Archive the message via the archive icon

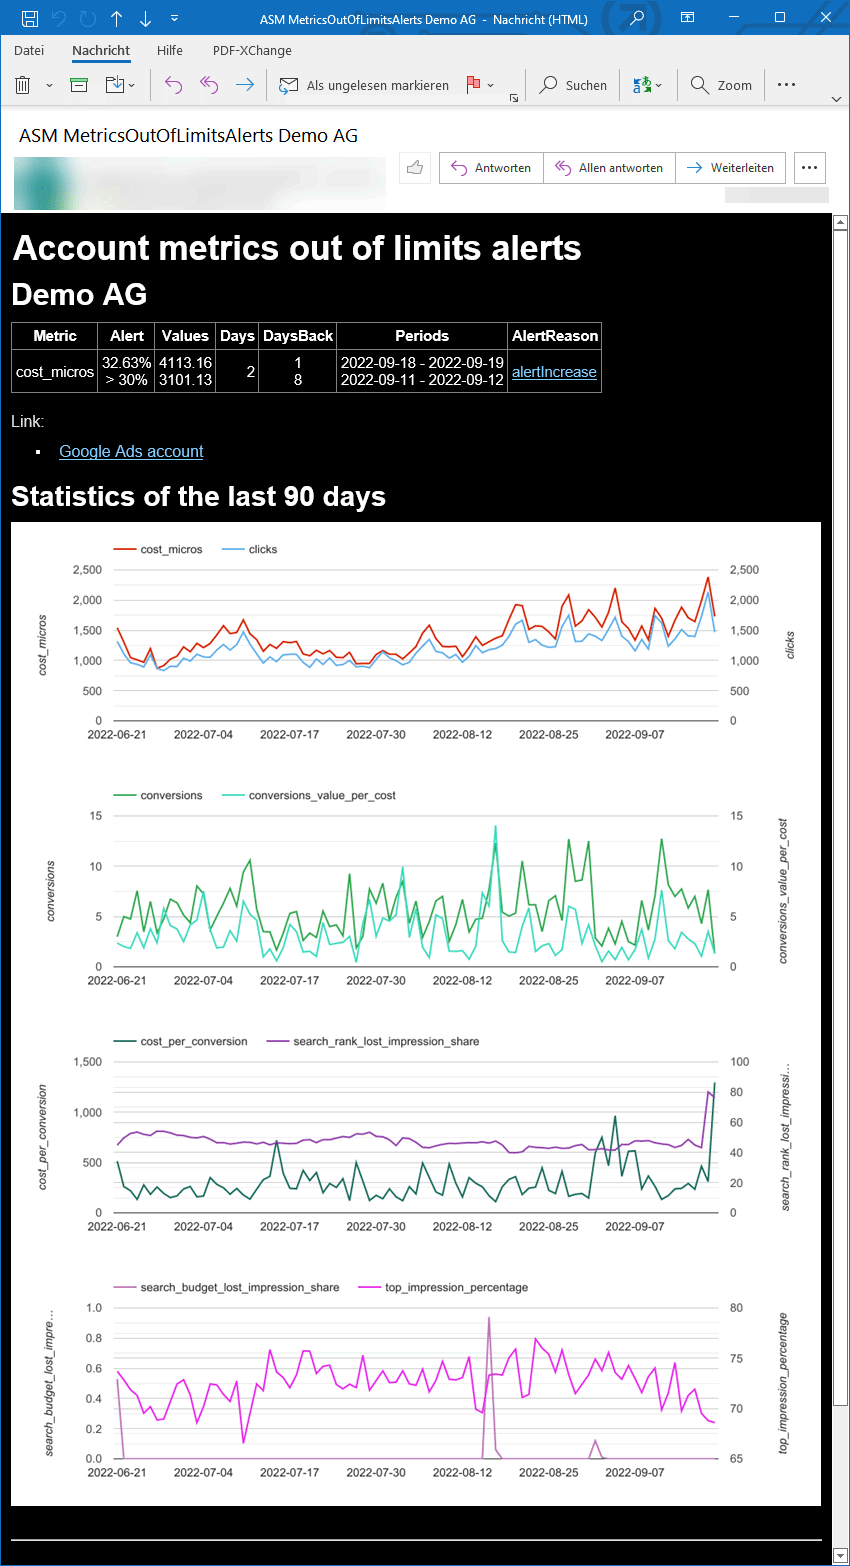click(78, 85)
